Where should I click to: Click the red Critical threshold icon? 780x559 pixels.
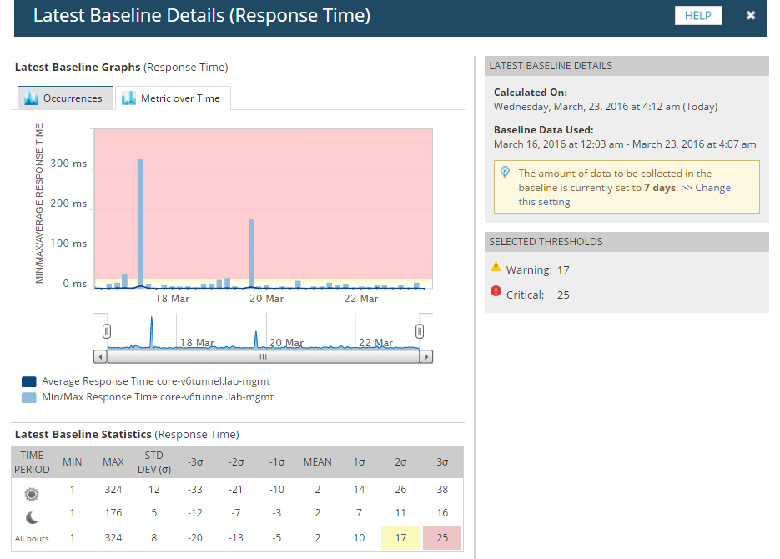pos(496,292)
